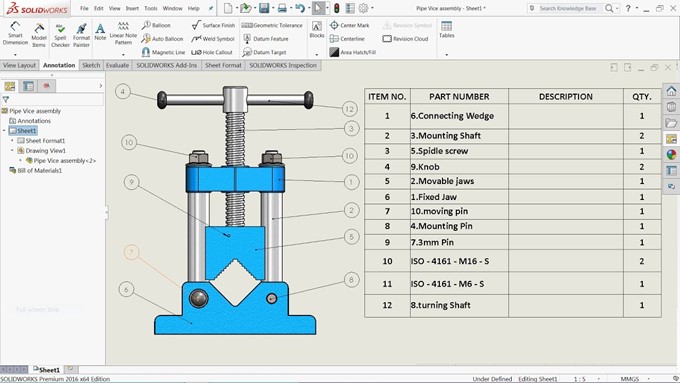680x383 pixels.
Task: Open the Sheet Format tab
Action: 223,65
